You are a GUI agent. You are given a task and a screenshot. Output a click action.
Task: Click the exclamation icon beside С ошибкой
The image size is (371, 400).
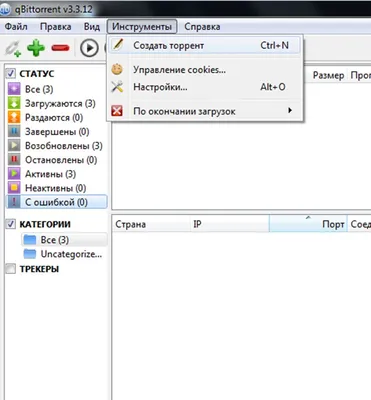click(x=14, y=202)
